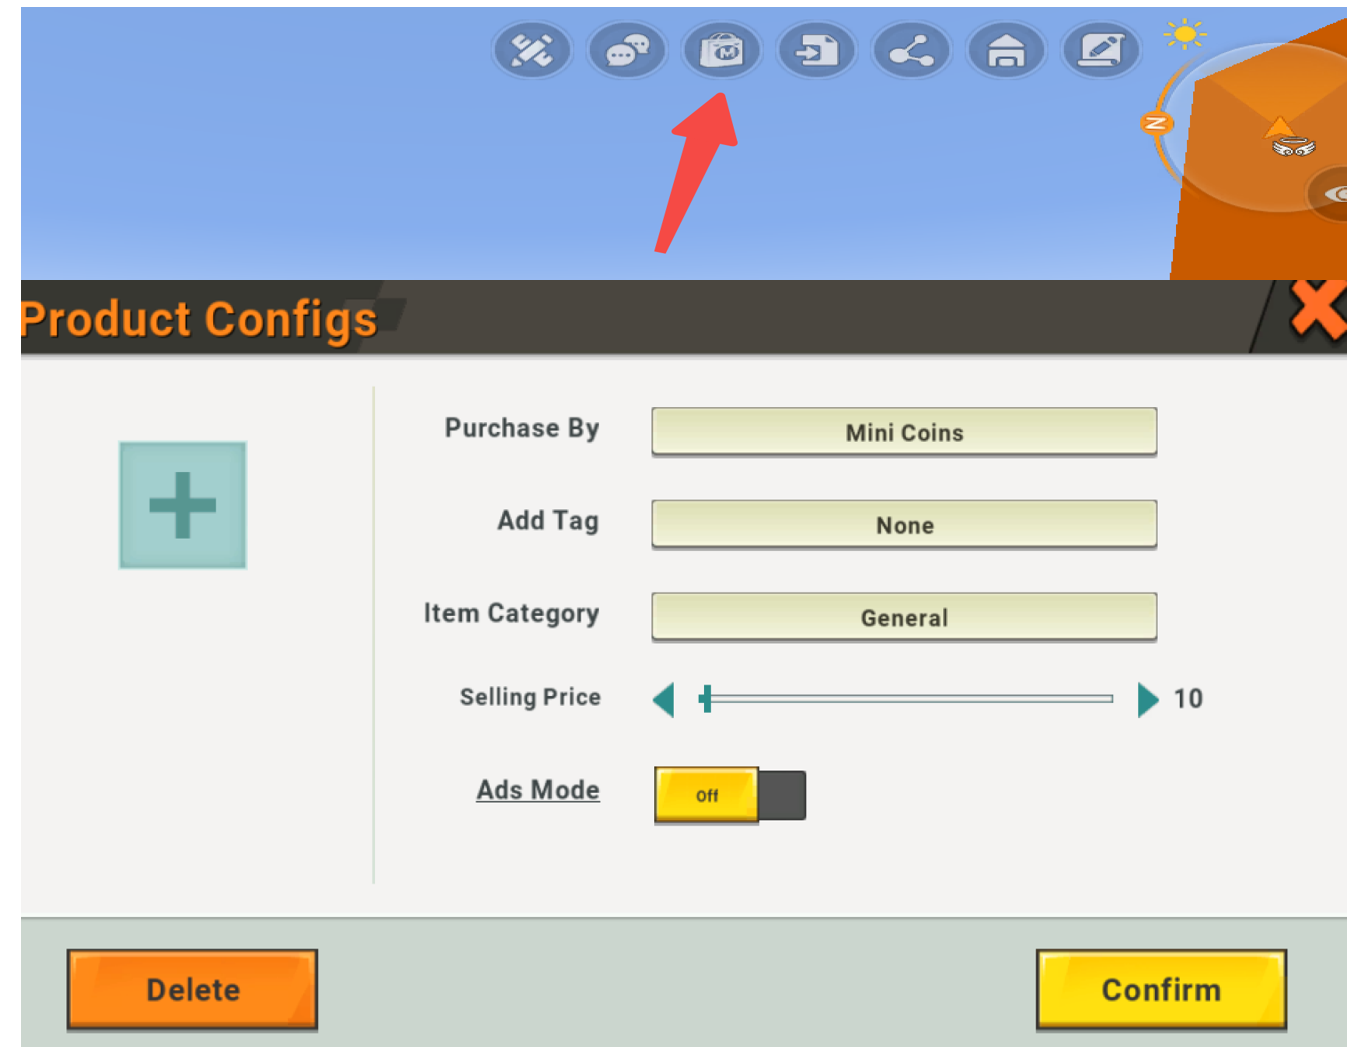Open the Purchase By Mini Coins dropdown
The height and width of the screenshot is (1054, 1368).
(x=904, y=432)
